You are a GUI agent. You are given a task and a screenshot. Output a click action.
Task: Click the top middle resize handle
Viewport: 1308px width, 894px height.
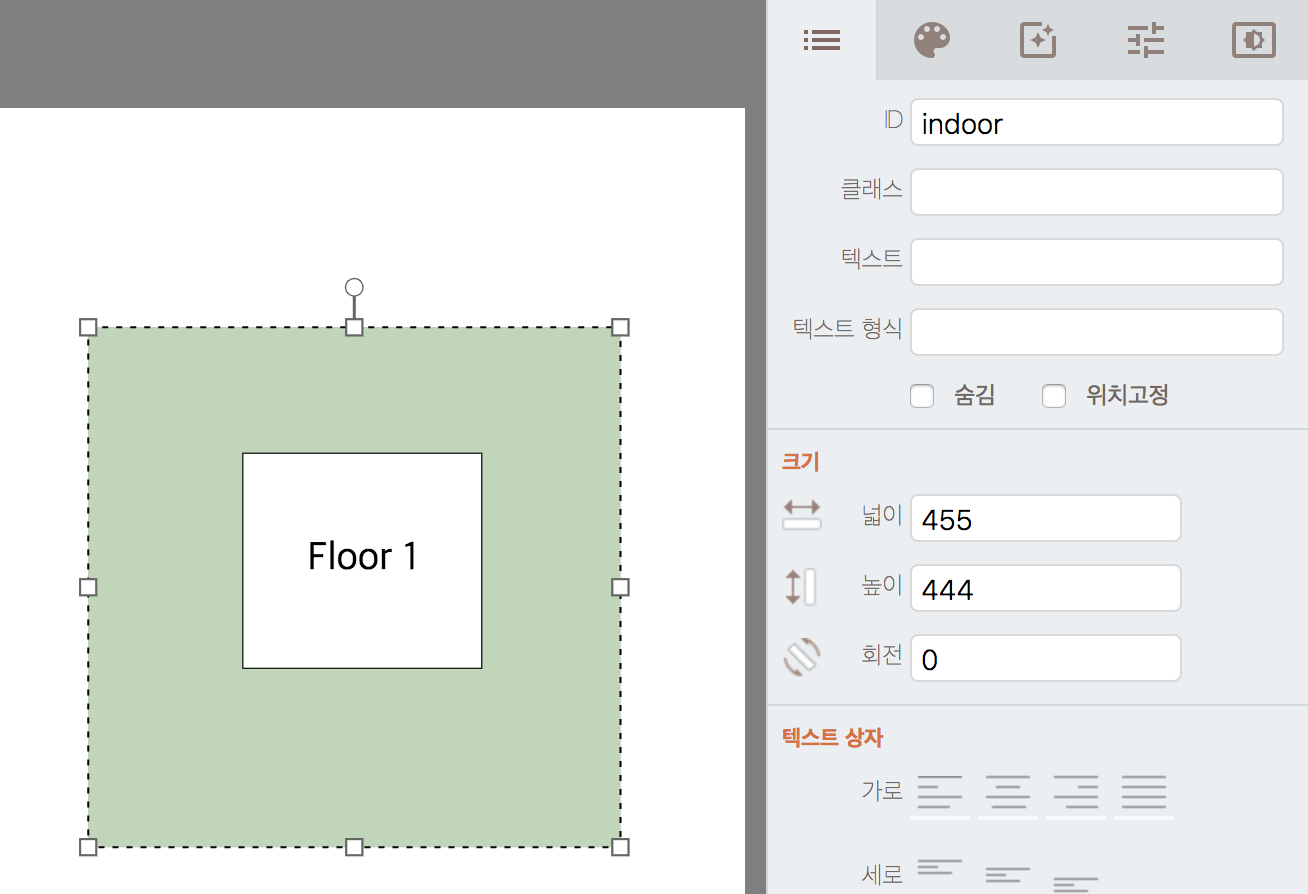354,327
